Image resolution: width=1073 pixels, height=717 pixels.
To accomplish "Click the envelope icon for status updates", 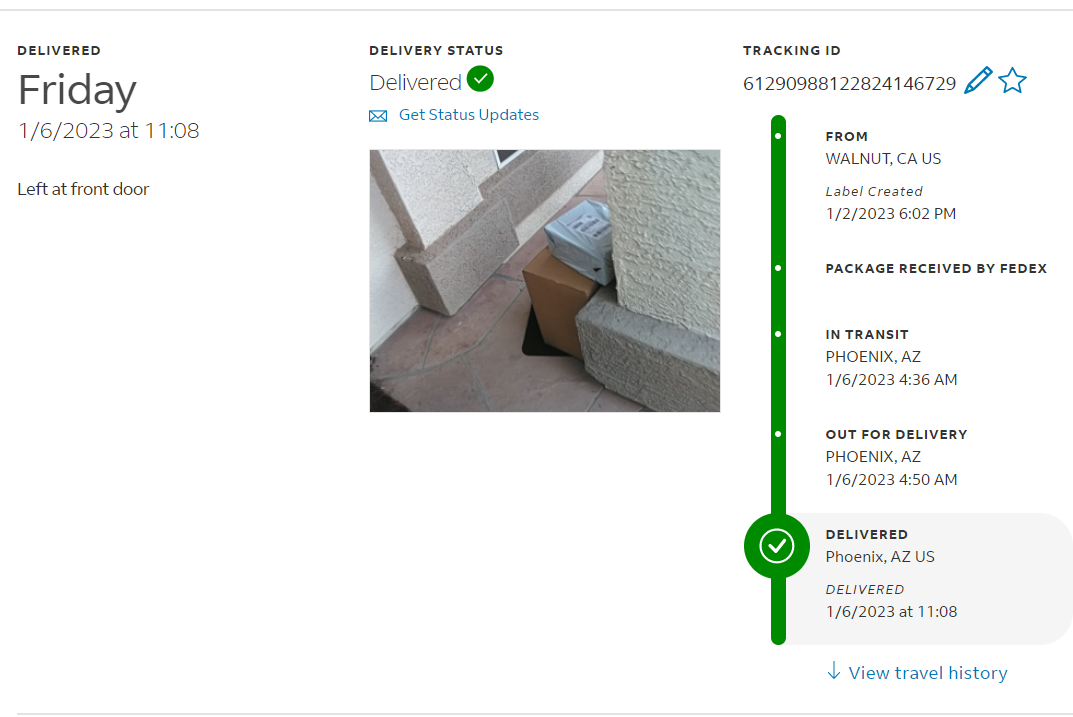I will click(378, 116).
